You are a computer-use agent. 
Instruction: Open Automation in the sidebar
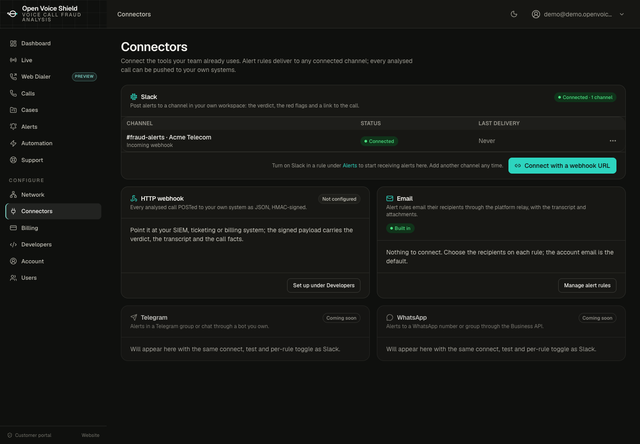53,144
